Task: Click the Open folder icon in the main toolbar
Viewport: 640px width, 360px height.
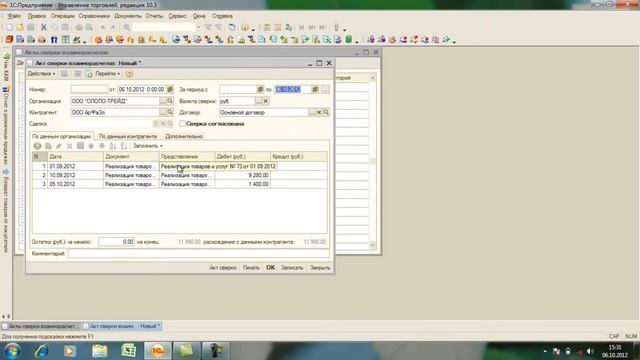Action: [x=20, y=27]
